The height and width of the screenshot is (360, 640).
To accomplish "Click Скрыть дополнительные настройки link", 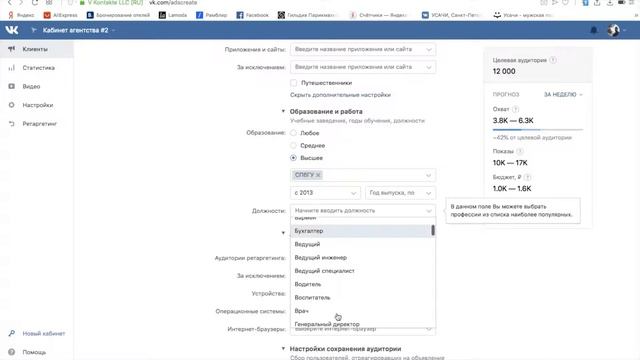I will (x=340, y=95).
